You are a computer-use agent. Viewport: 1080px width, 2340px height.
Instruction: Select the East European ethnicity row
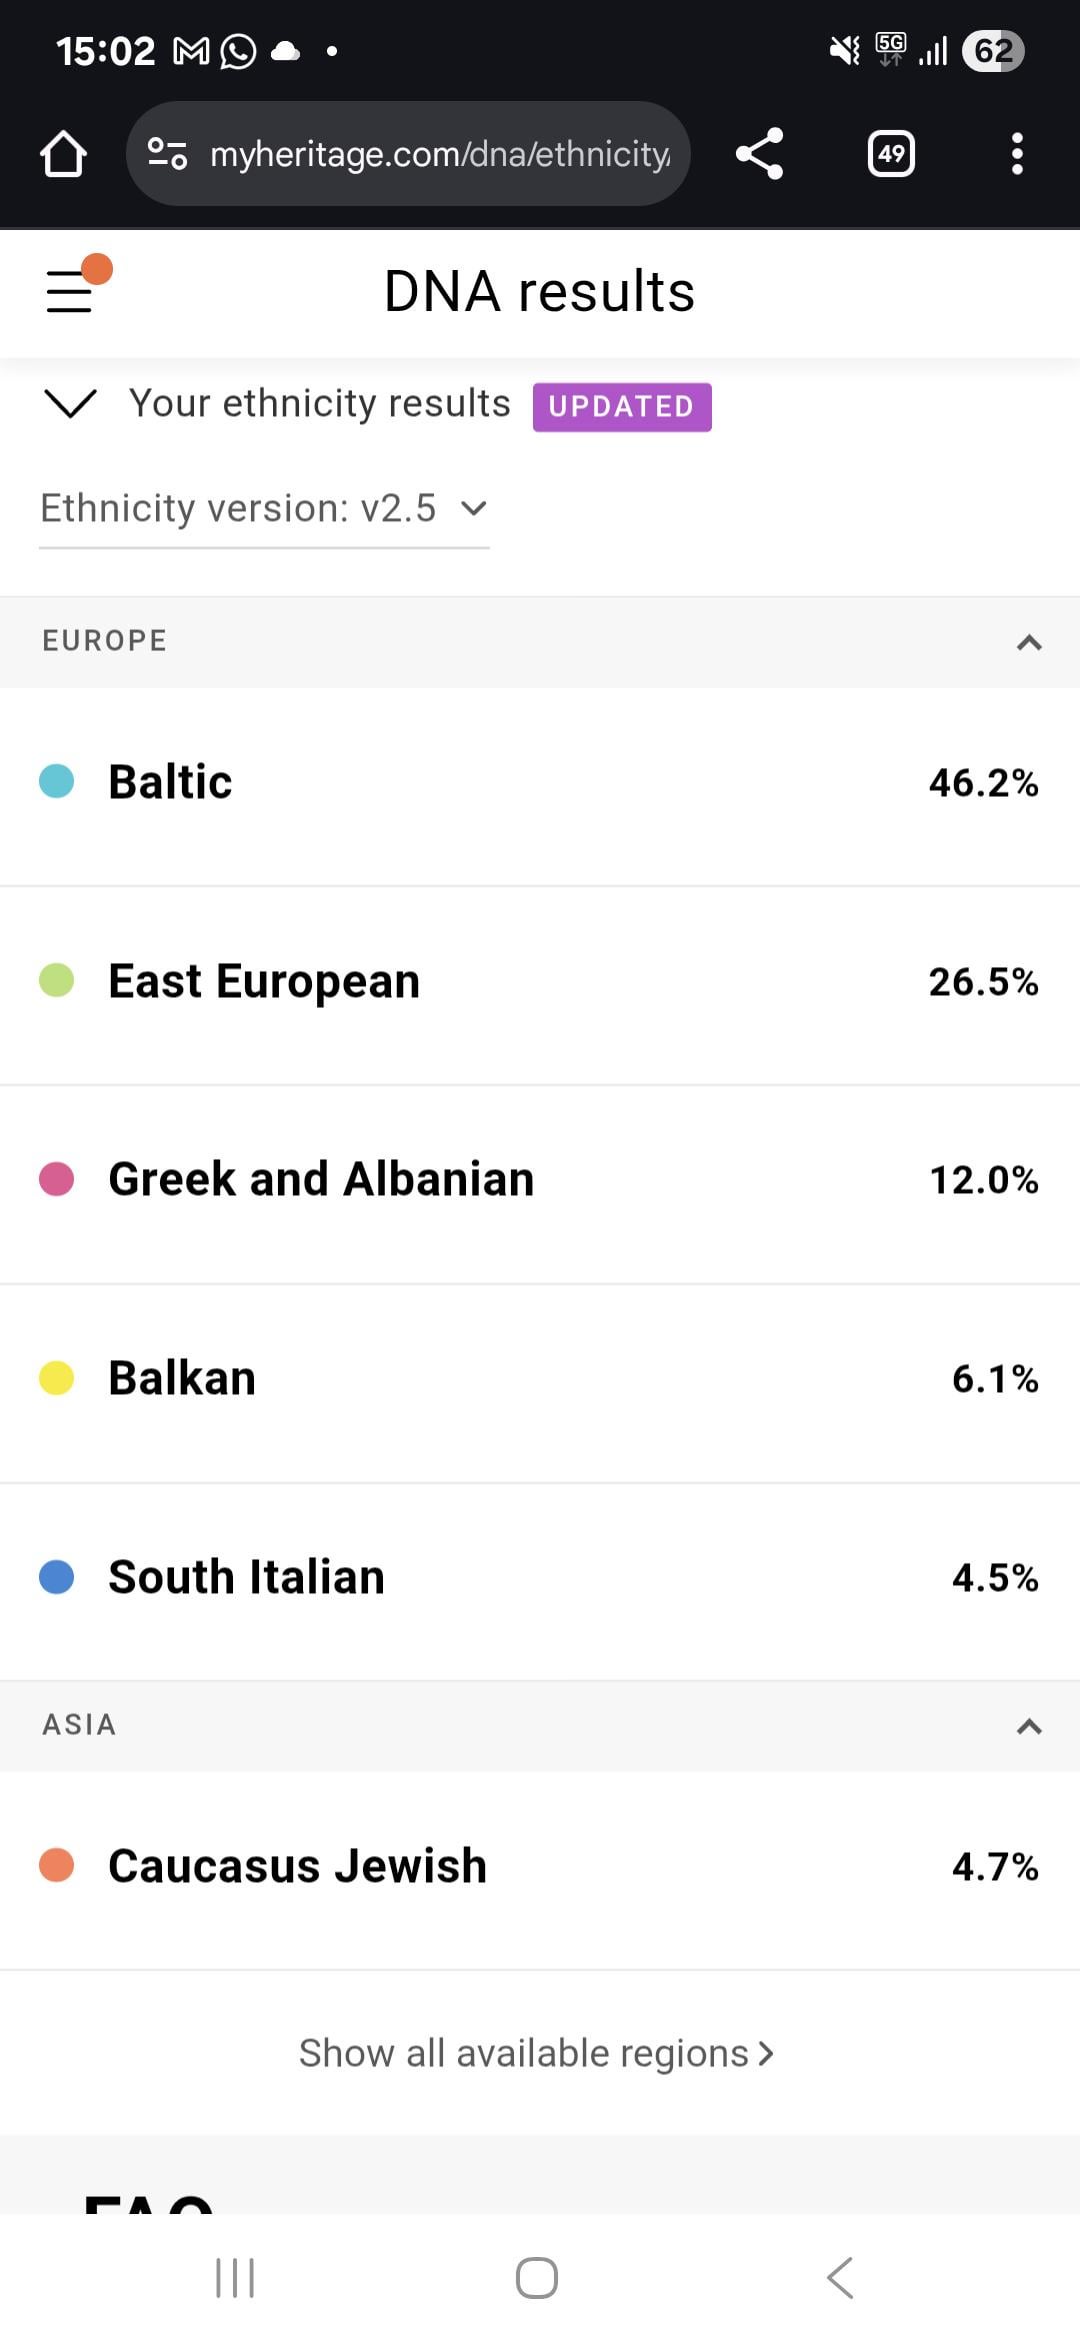(540, 982)
